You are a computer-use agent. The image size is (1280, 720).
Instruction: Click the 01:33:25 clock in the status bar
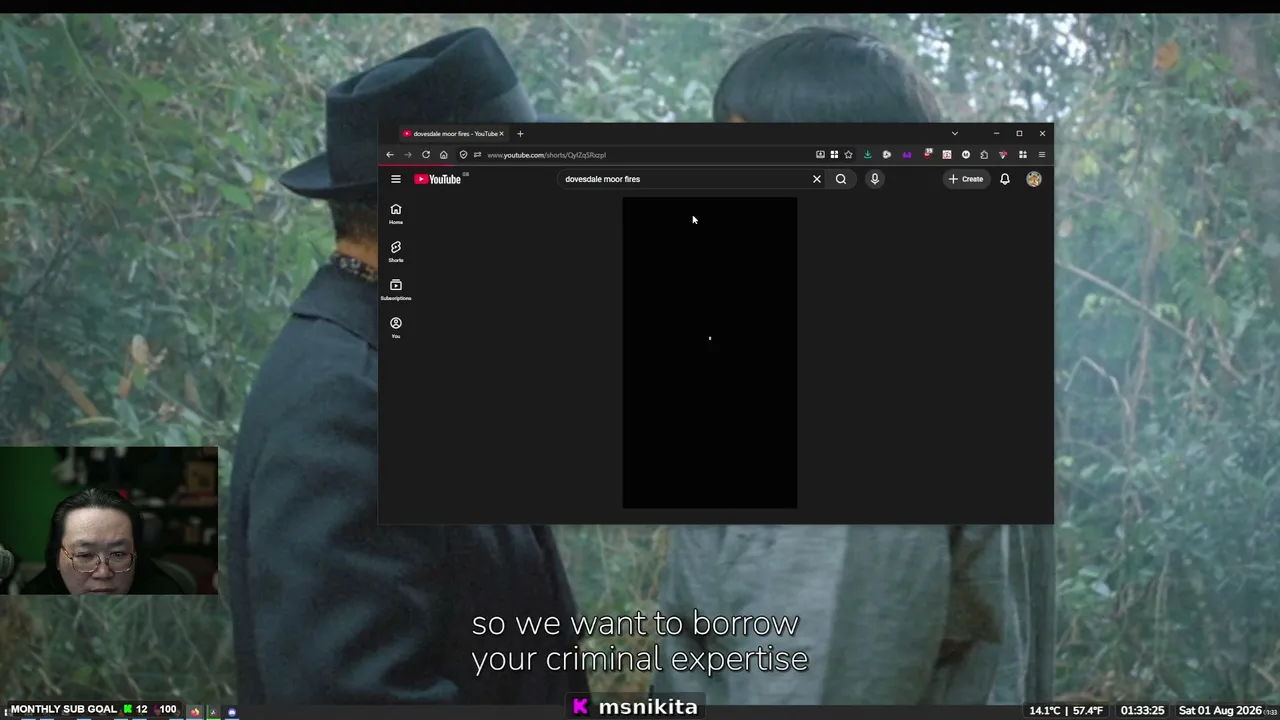(1142, 710)
